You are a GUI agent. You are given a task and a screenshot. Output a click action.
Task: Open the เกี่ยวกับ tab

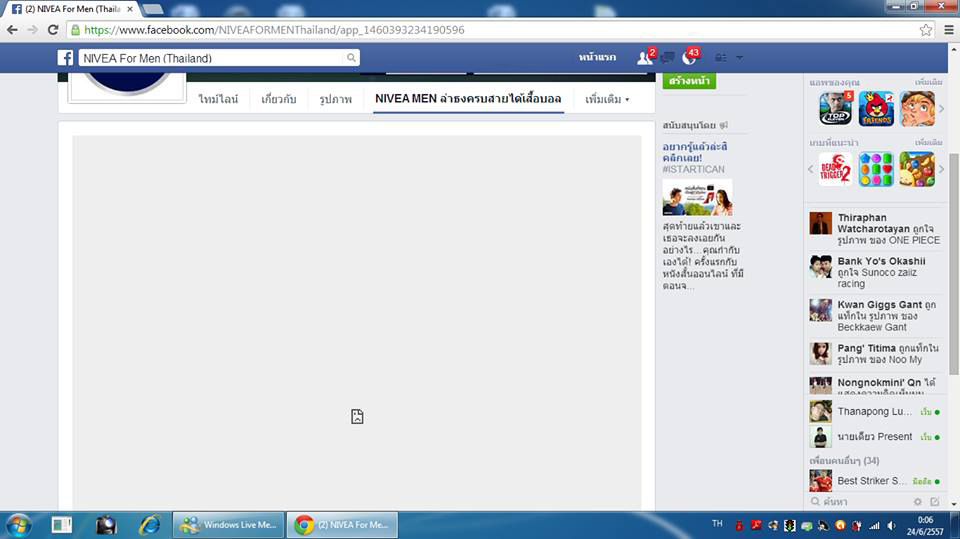279,99
